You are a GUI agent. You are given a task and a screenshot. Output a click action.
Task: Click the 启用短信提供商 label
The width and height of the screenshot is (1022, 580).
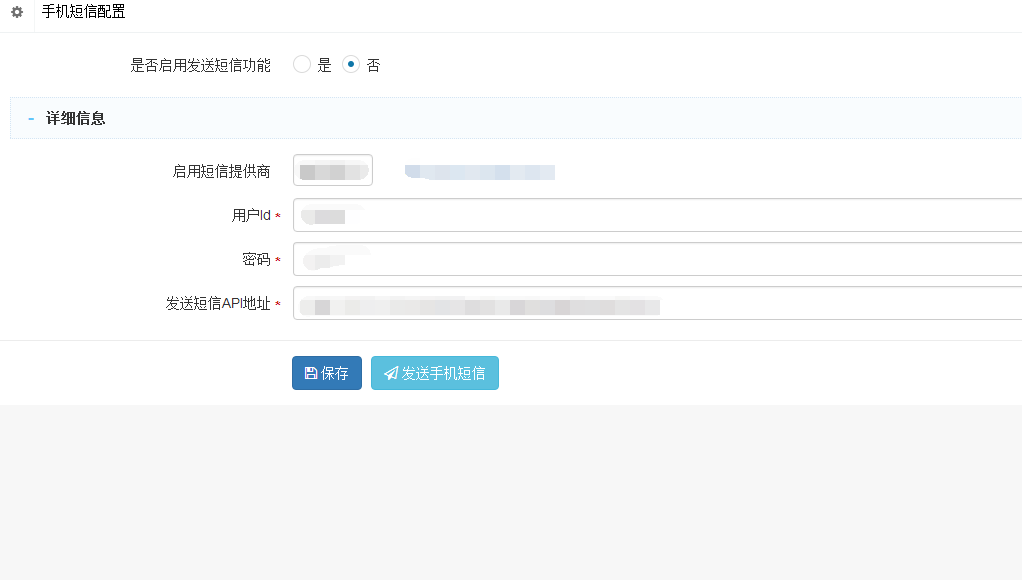pyautogui.click(x=221, y=171)
